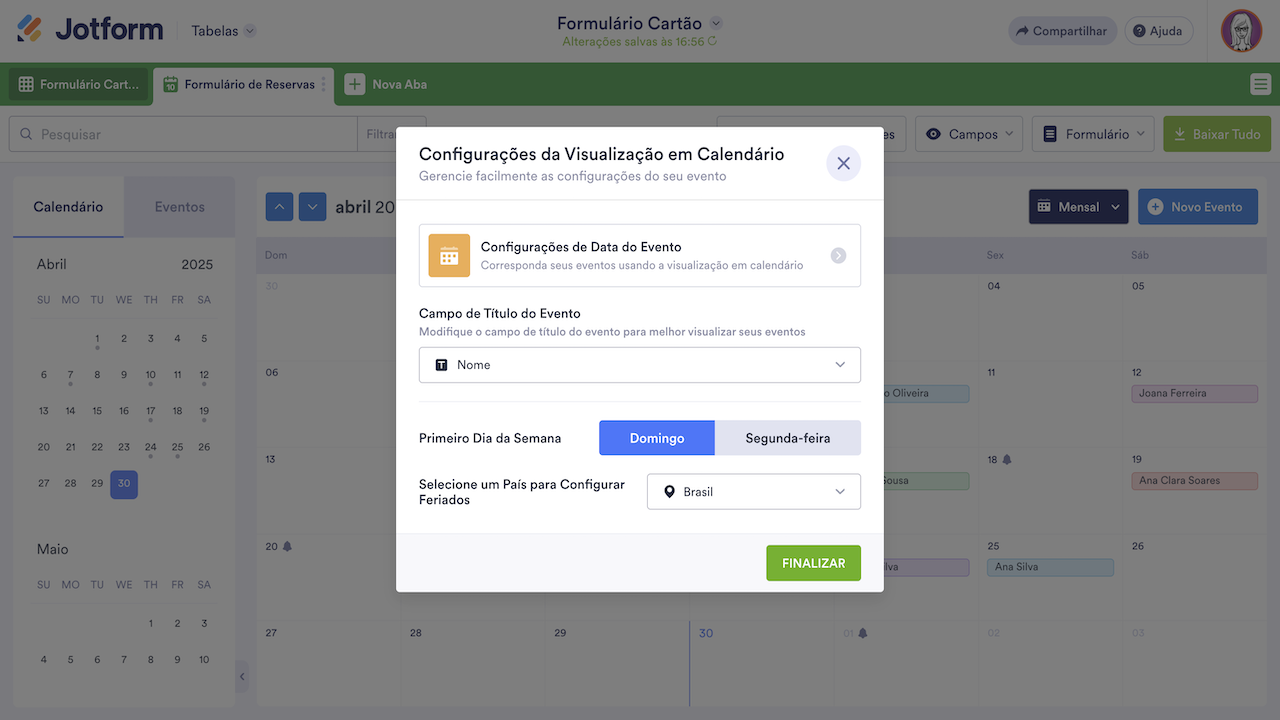Viewport: 1280px width, 720px height.
Task: Open the Campos visibility dropdown
Action: (968, 134)
